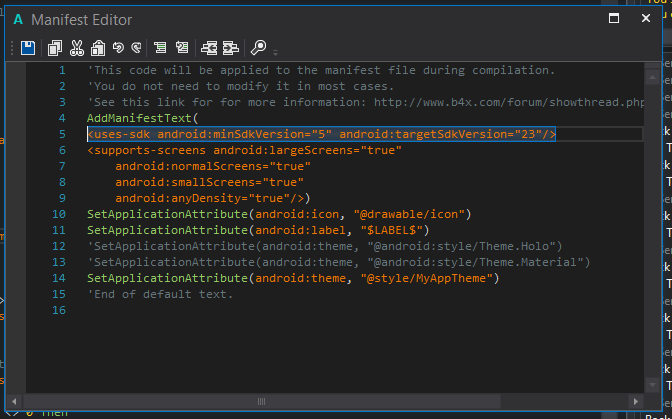This screenshot has height=419, width=672.
Task: Click line number 14 in the gutter
Action: (59, 278)
